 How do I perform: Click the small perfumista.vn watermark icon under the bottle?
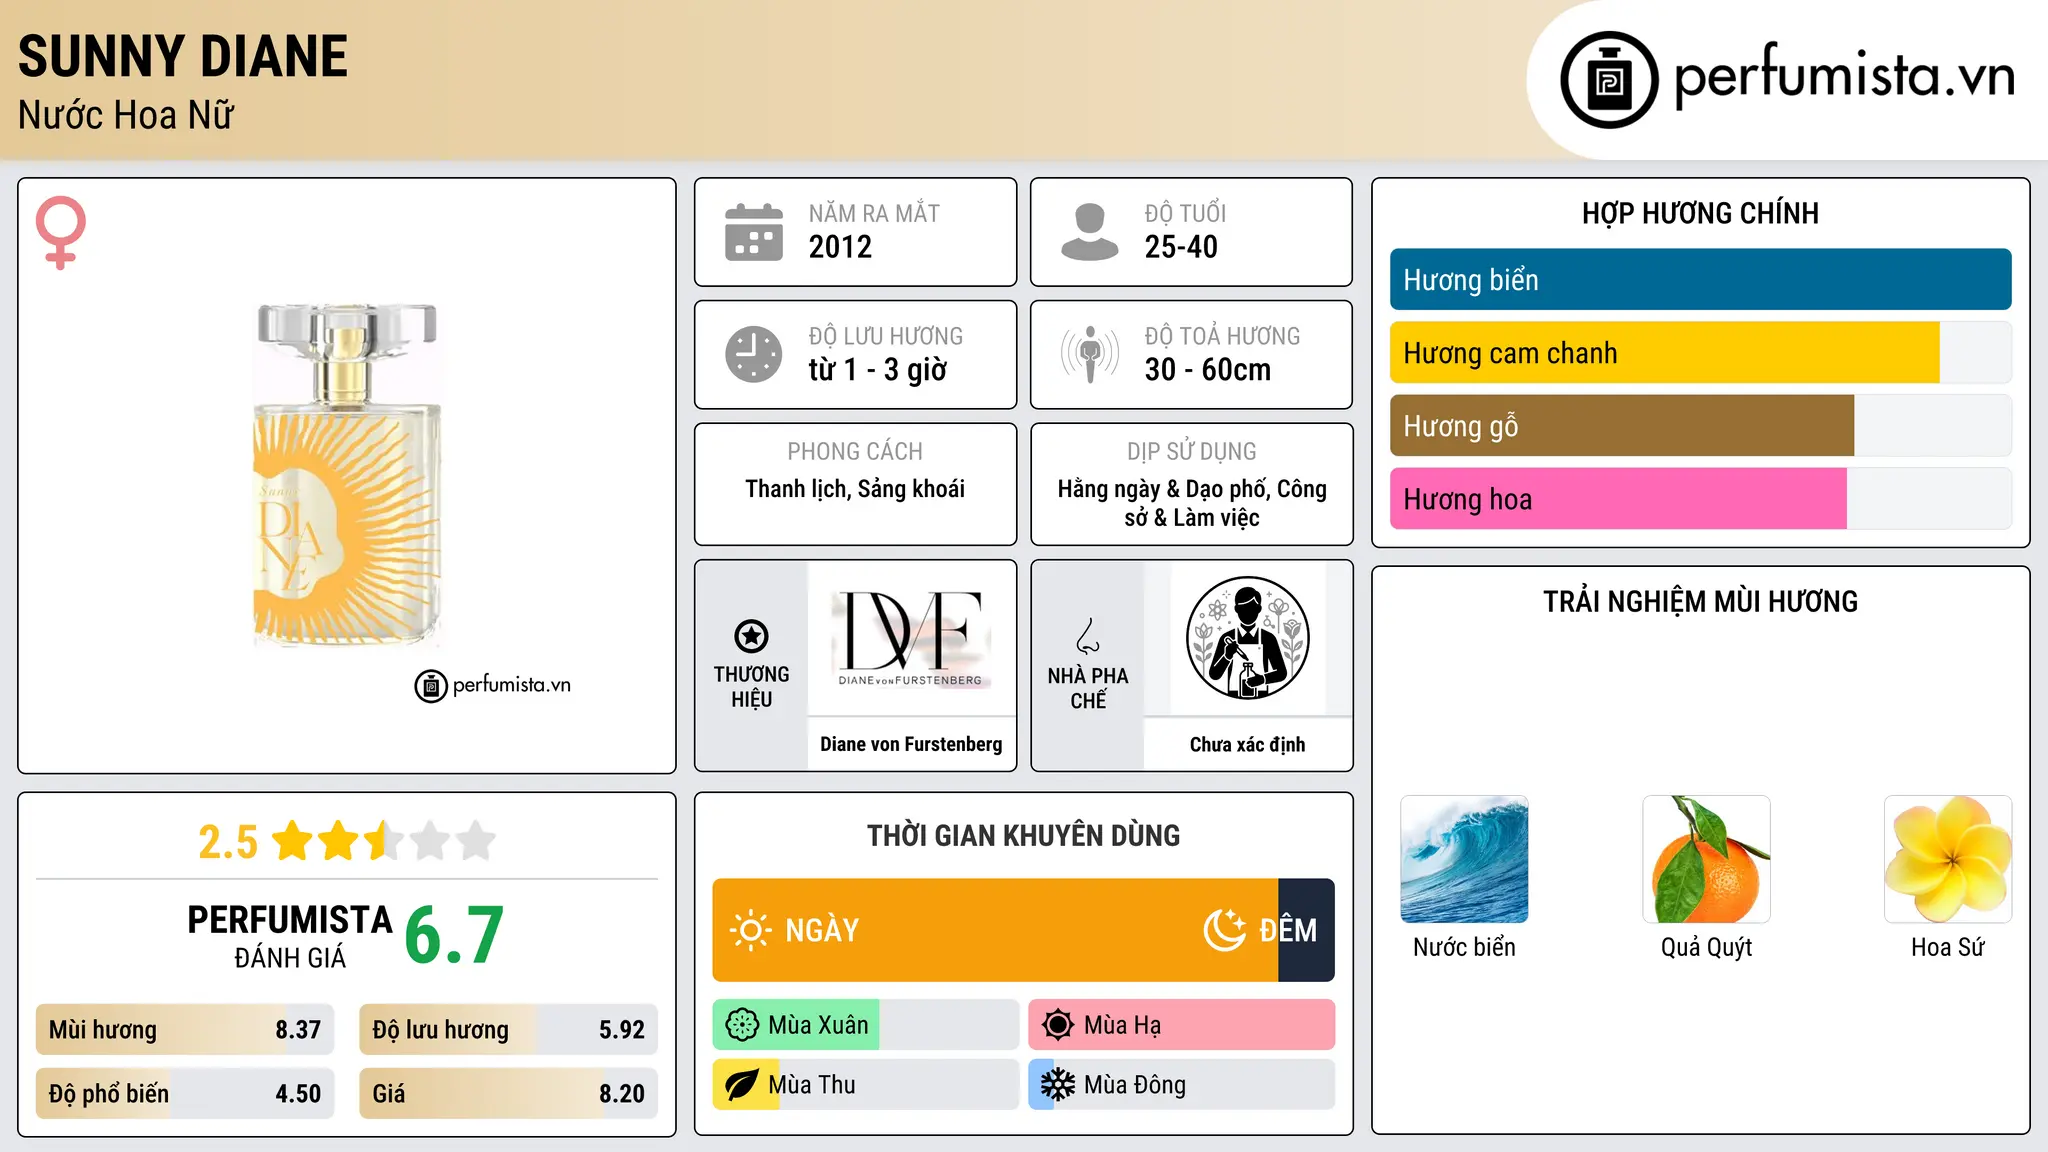[x=431, y=686]
